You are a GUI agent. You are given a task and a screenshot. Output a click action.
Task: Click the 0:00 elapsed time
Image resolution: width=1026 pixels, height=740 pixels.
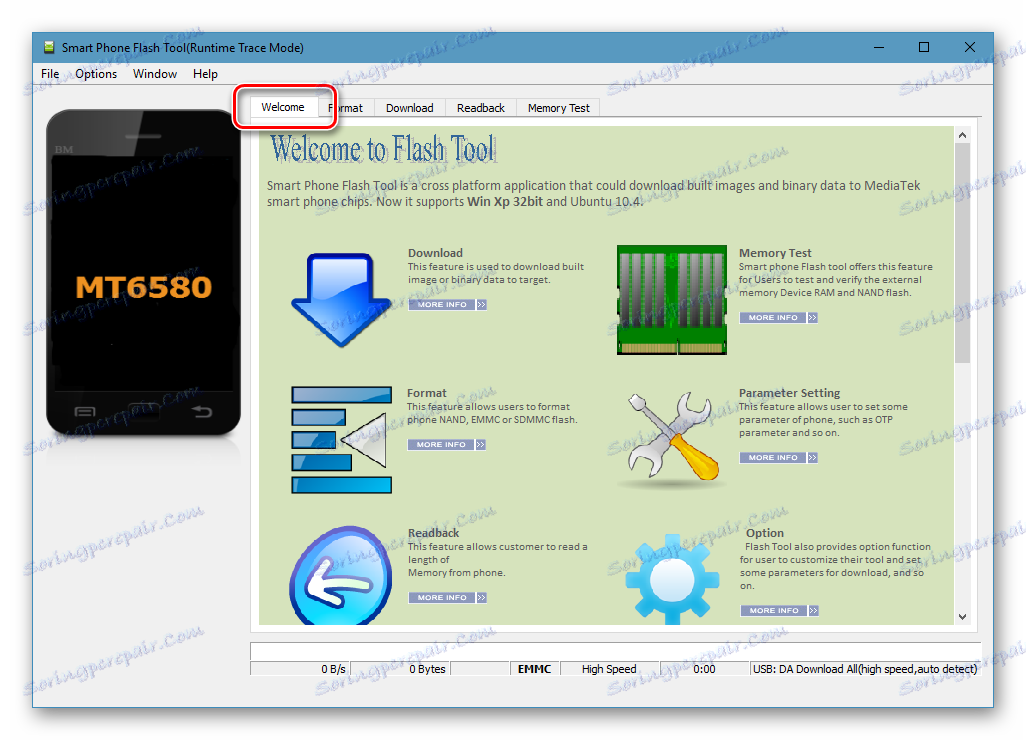(704, 669)
